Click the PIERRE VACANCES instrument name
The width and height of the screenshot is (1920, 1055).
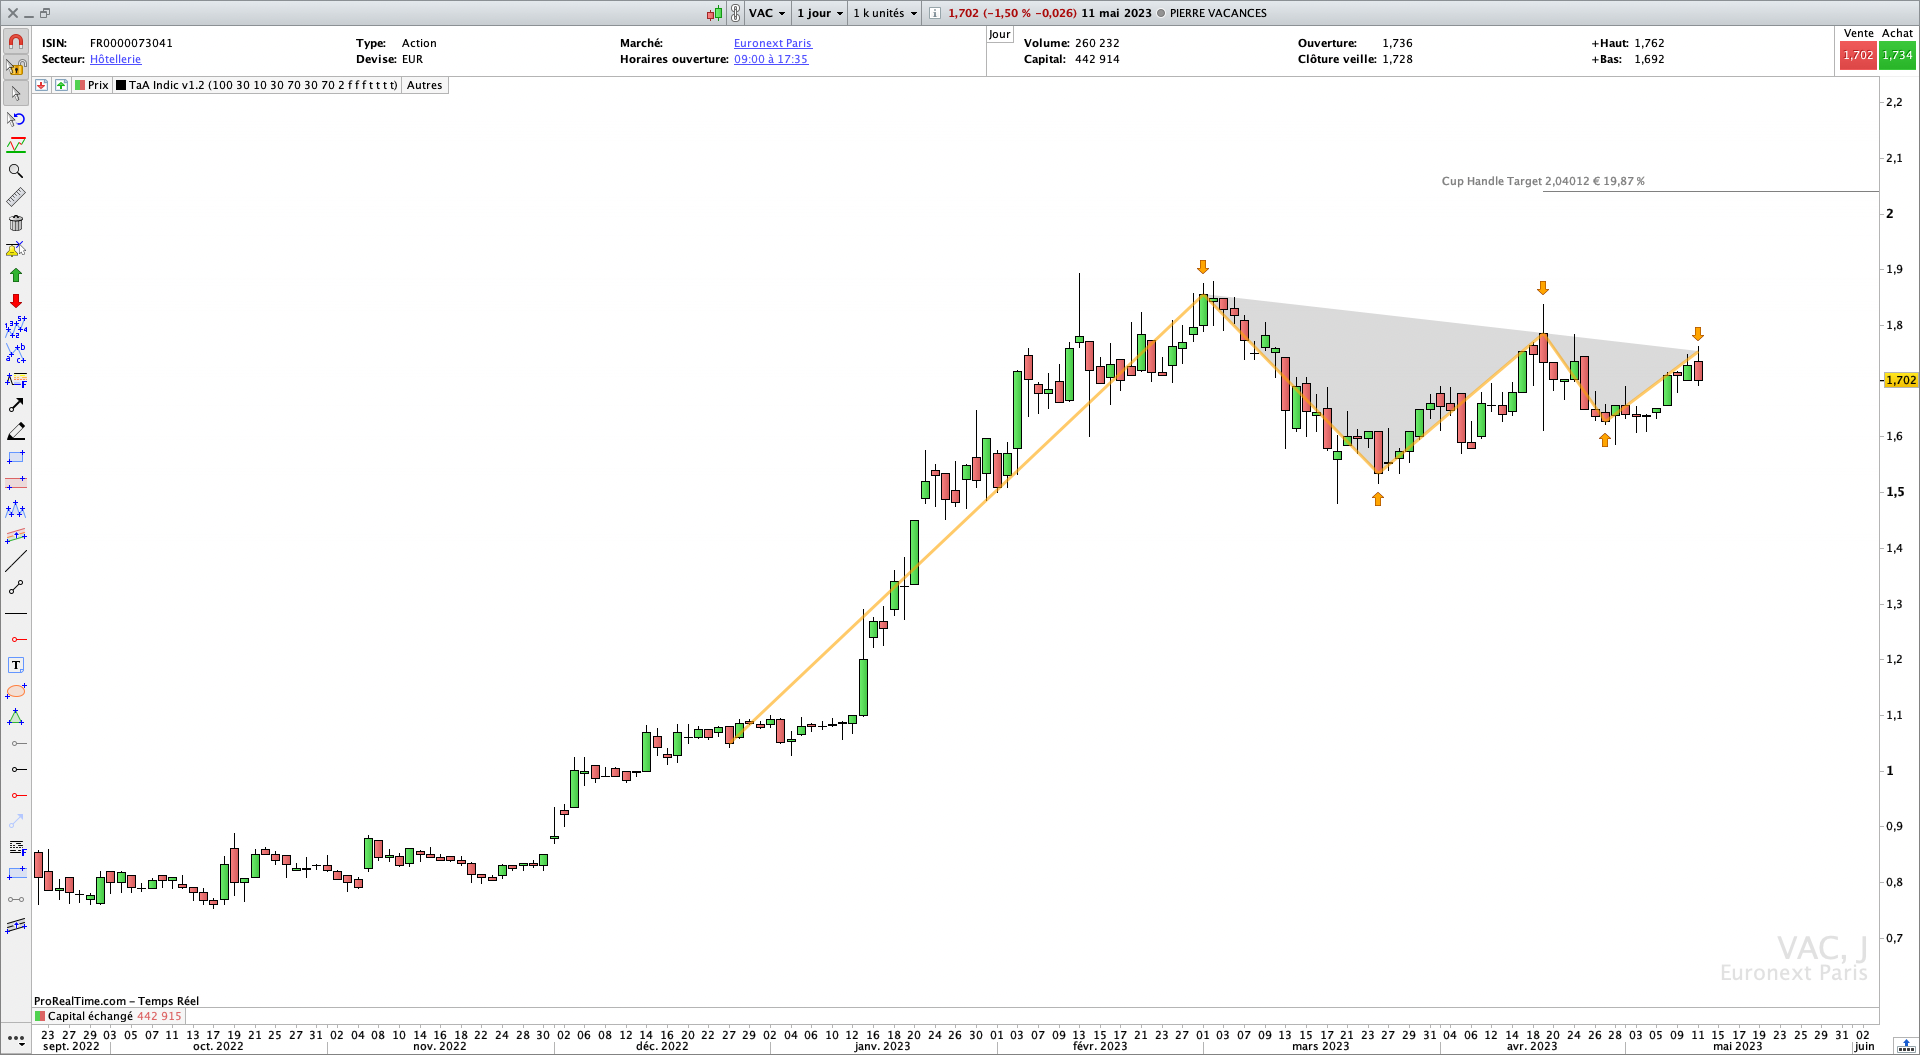pyautogui.click(x=1218, y=13)
